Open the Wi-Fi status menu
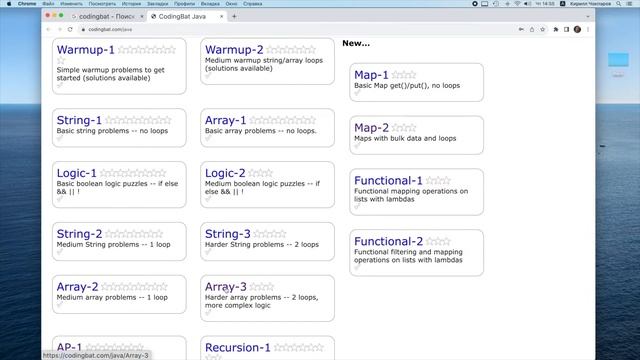The image size is (640, 360). pos(517,4)
